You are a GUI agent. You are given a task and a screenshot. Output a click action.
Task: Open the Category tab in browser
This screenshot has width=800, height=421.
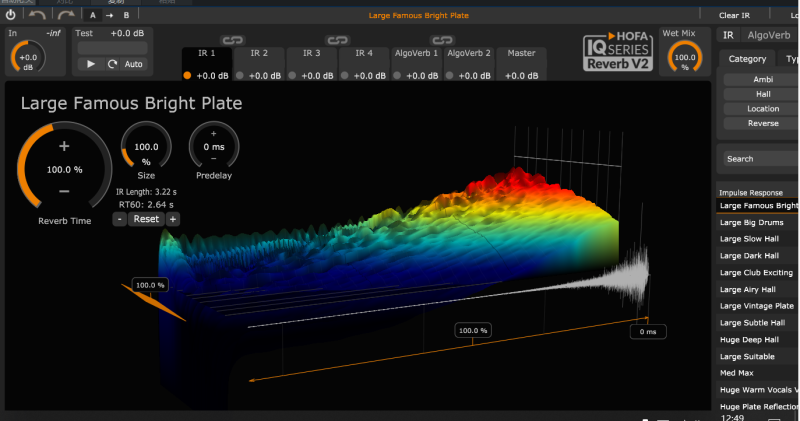(x=747, y=59)
